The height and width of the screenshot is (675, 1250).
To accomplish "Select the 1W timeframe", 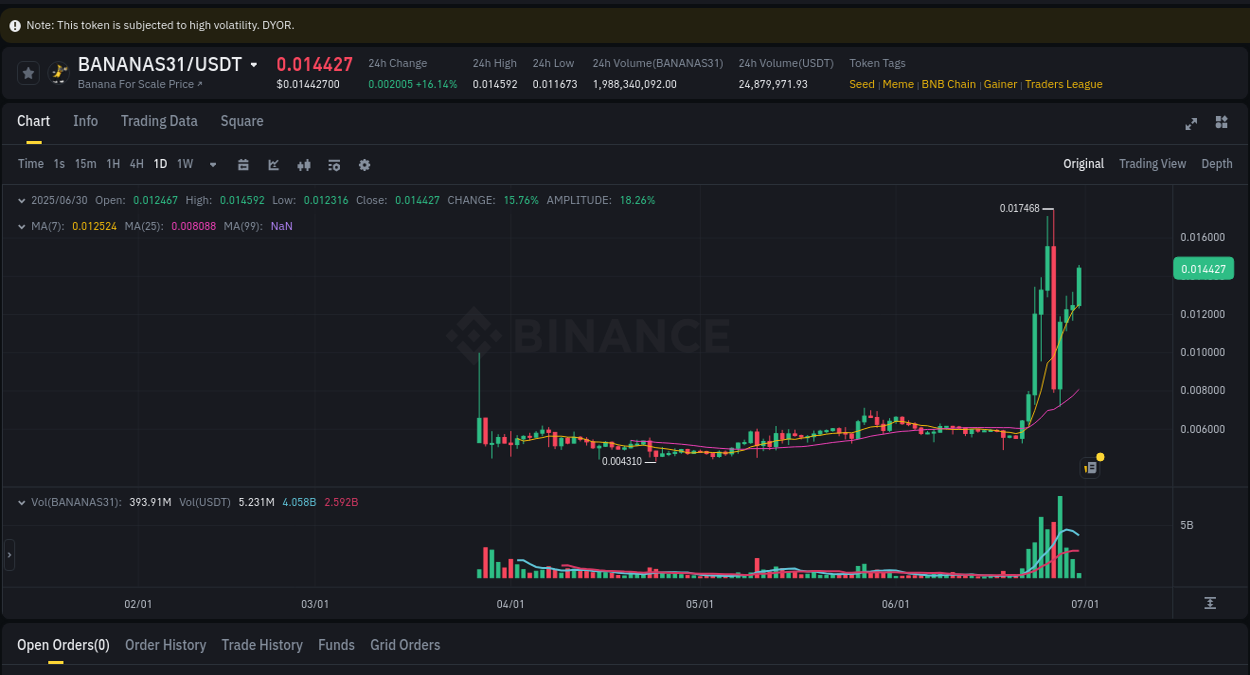I will pyautogui.click(x=184, y=164).
